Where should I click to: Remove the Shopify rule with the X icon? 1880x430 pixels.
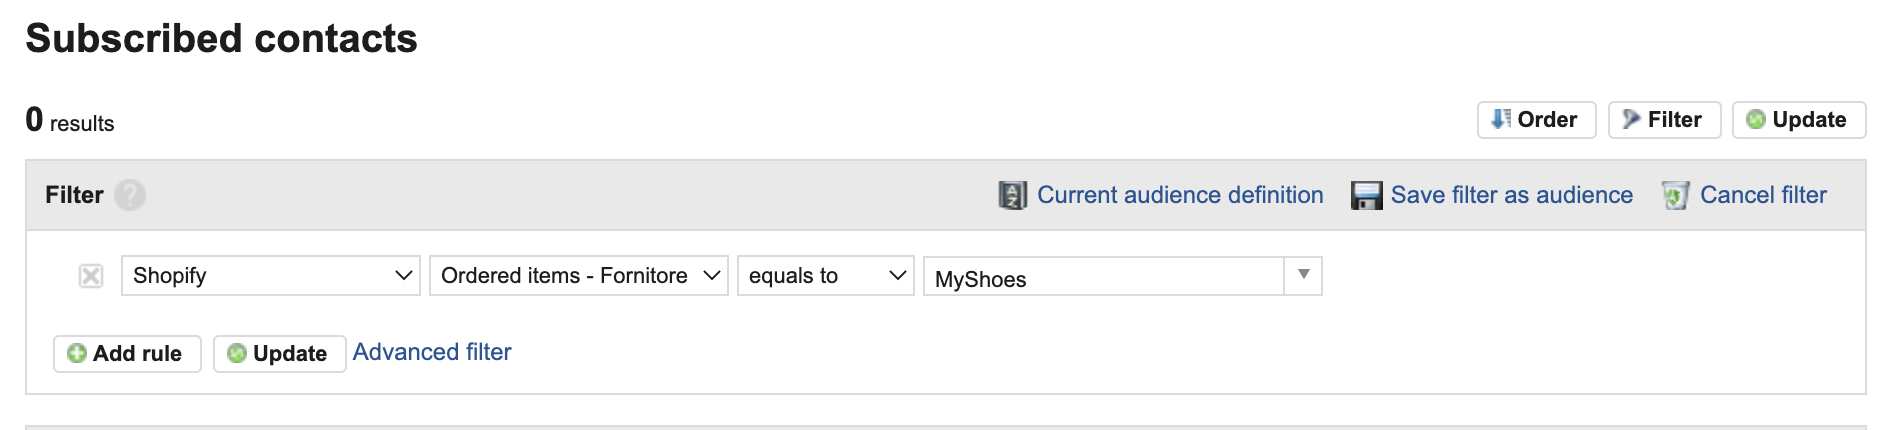coord(91,276)
